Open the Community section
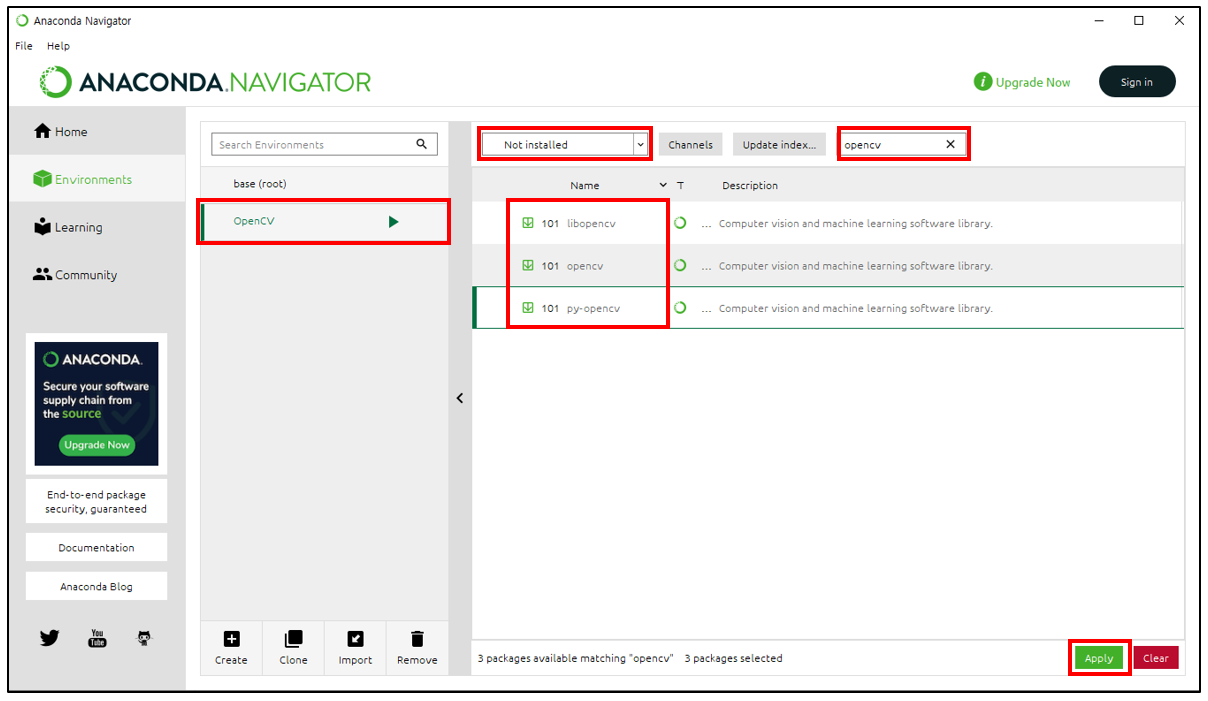This screenshot has height=701, width=1208. coord(96,275)
